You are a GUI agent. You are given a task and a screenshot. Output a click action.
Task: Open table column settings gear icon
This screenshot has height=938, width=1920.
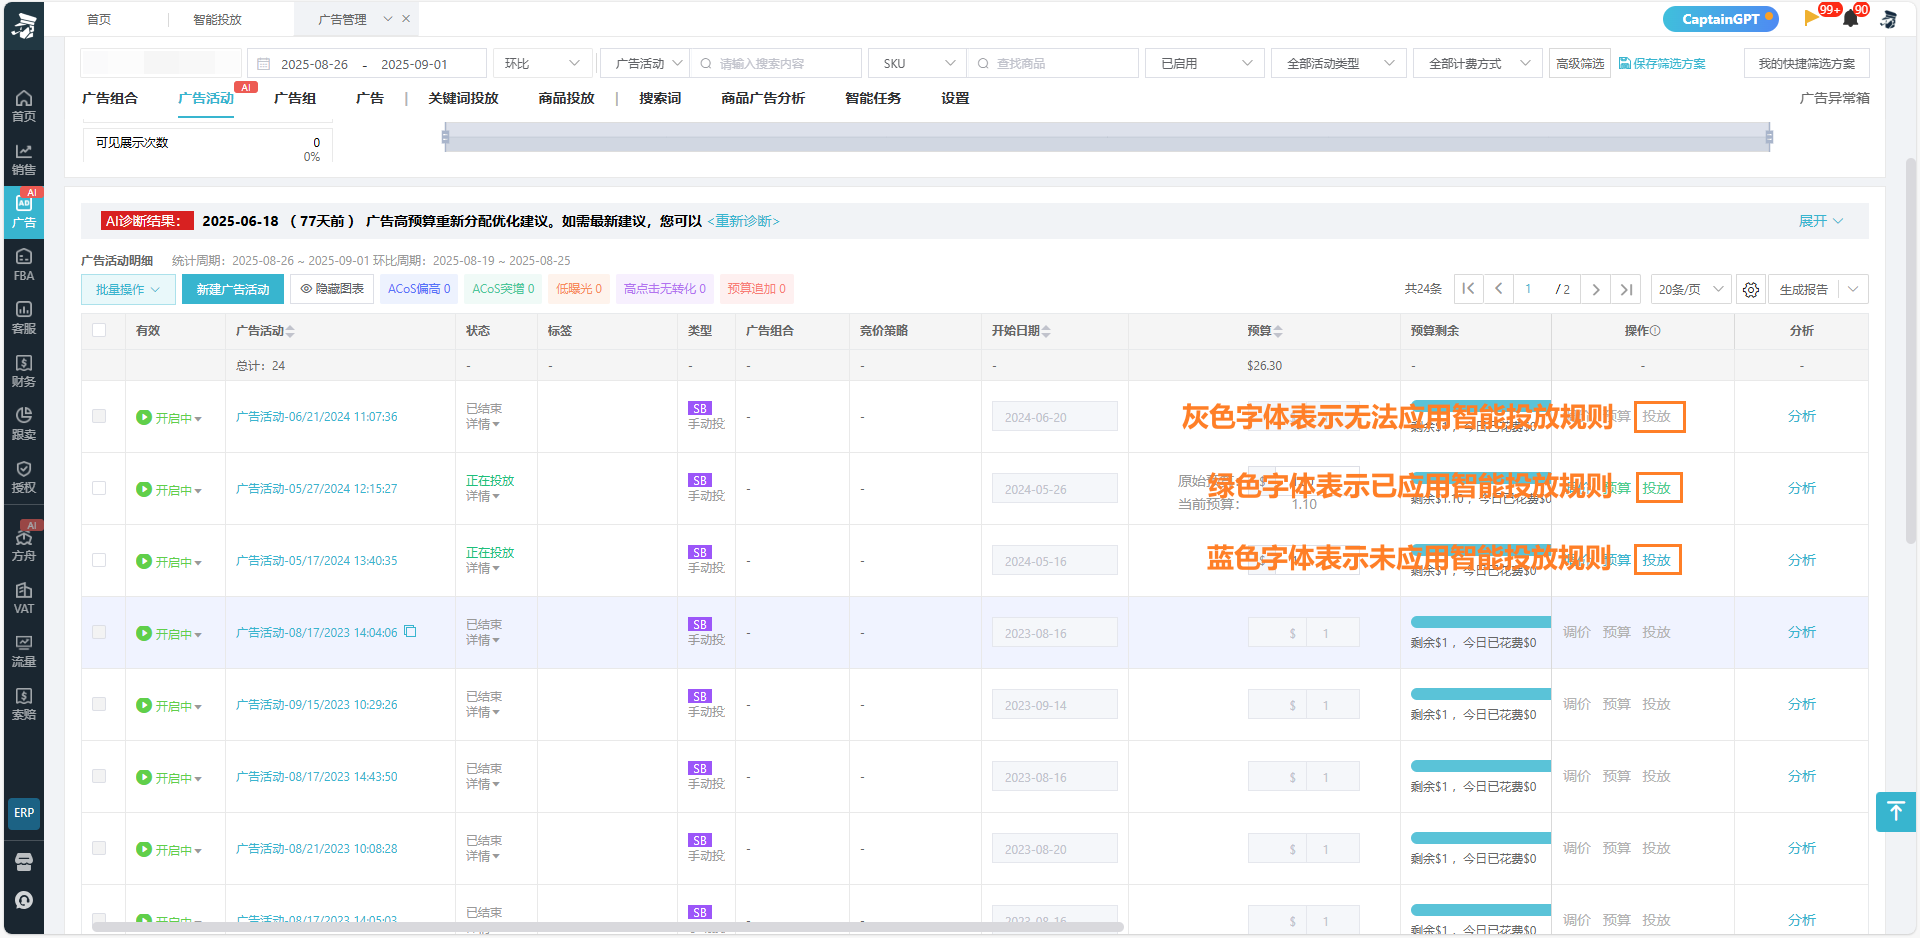pos(1751,289)
